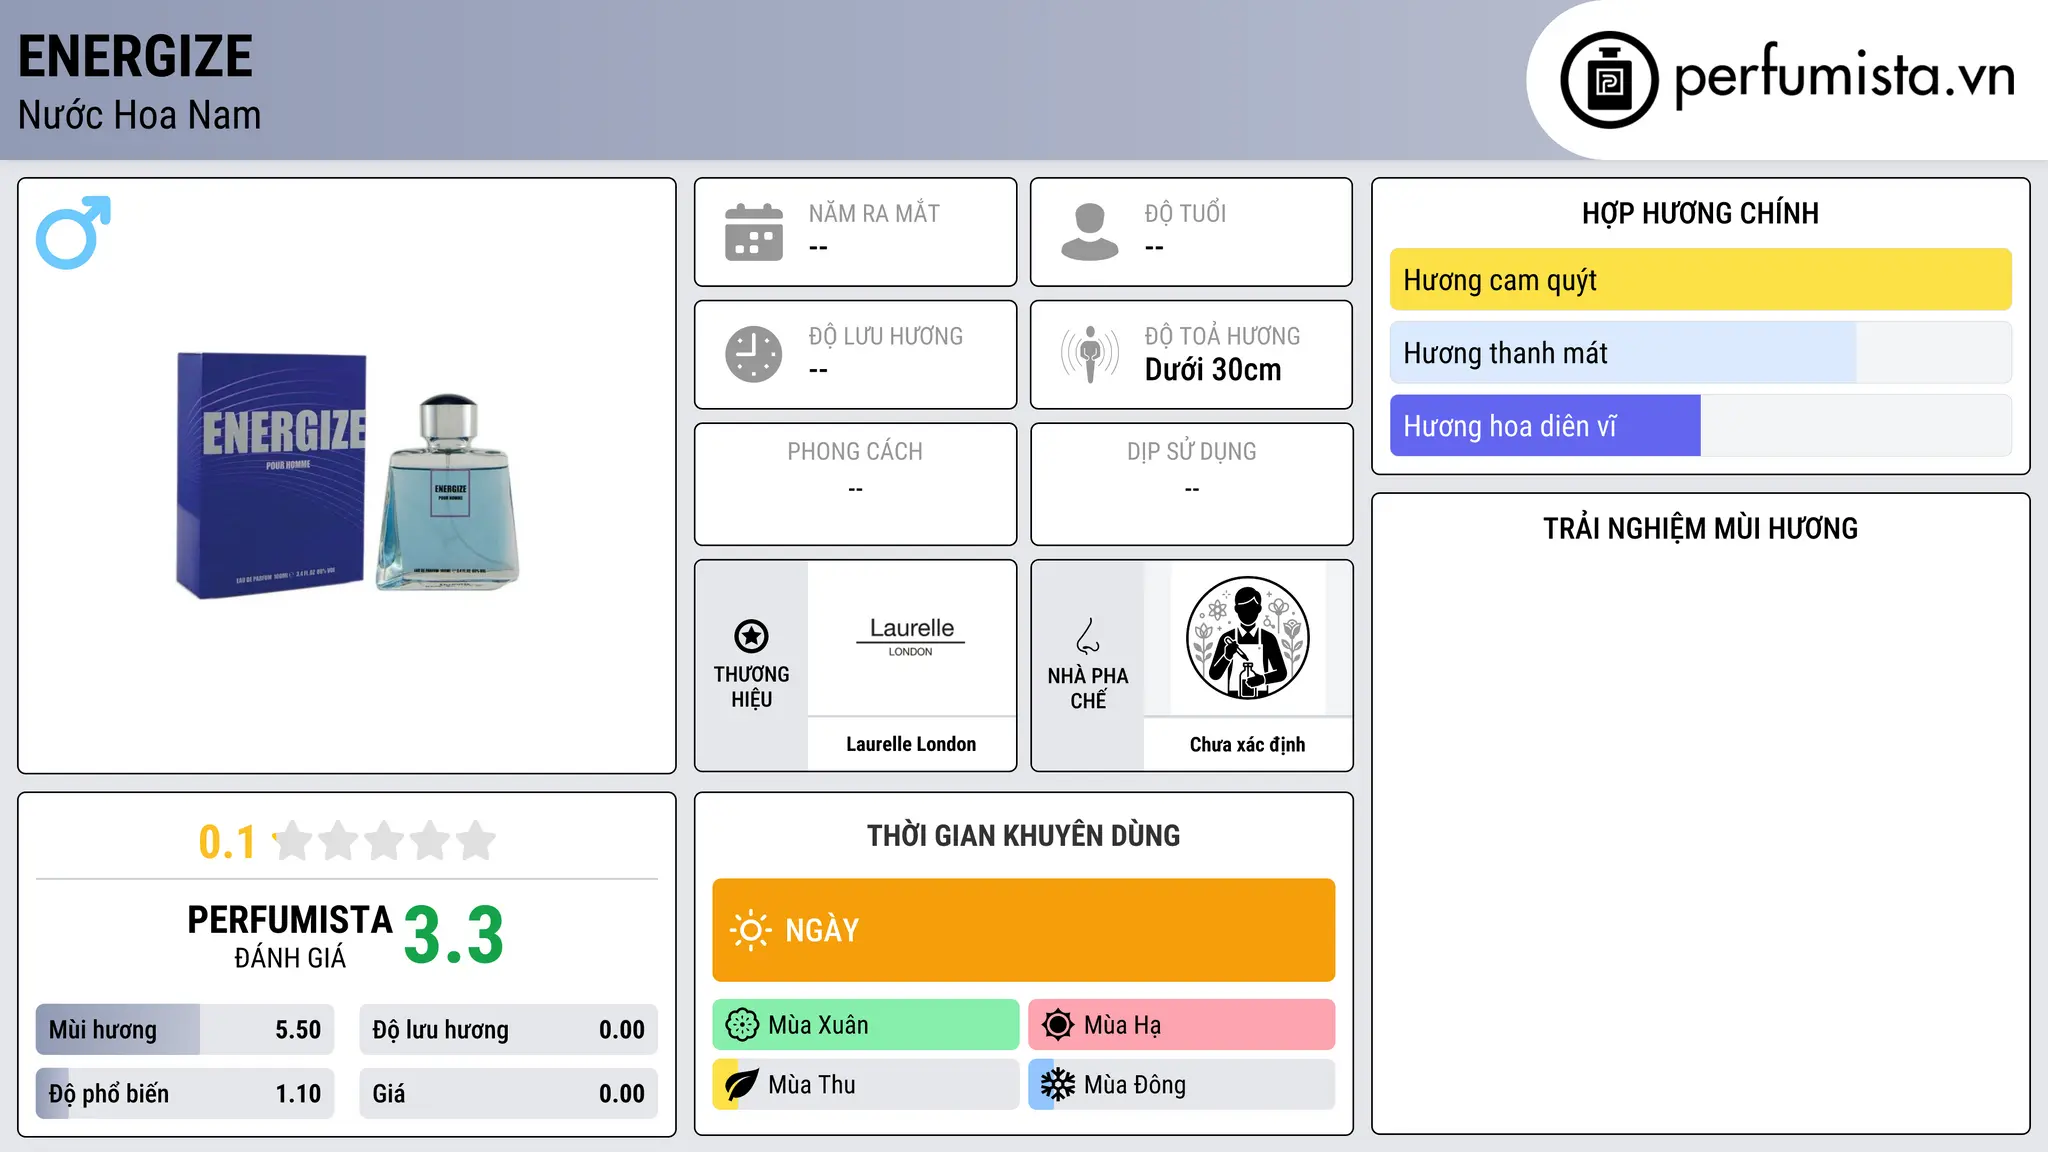Select the Mùa Hạ season tile
Viewport: 2048px width, 1152px height.
[1182, 1025]
